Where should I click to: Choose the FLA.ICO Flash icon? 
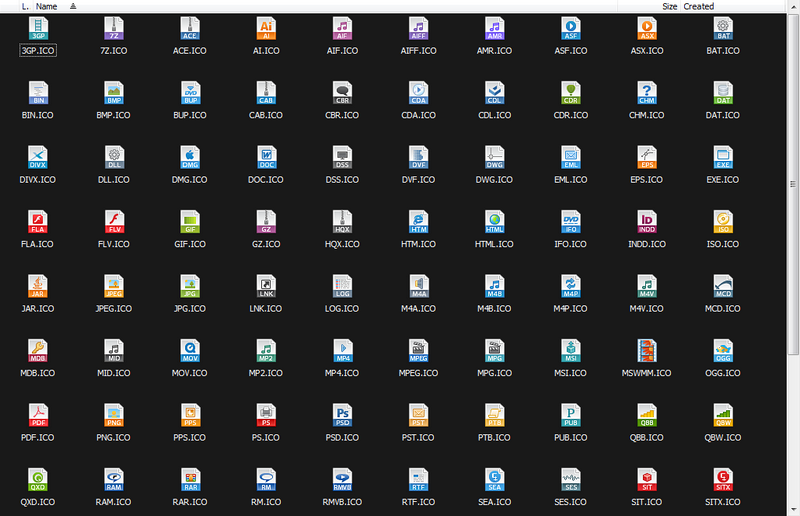38,222
